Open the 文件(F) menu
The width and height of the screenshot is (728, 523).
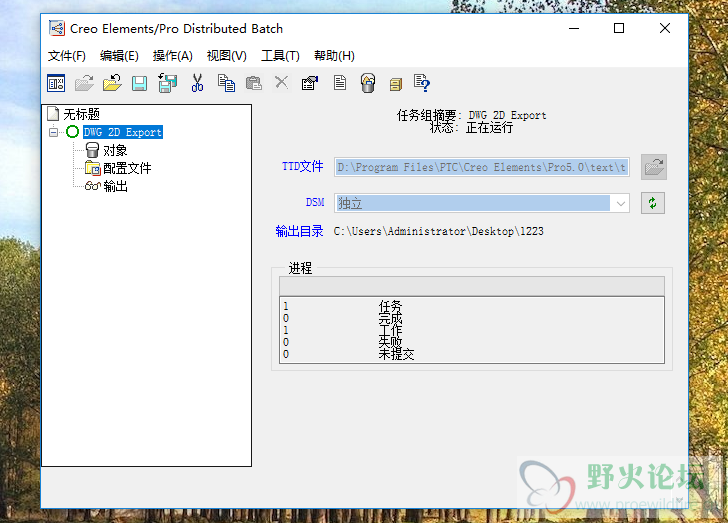click(67, 56)
